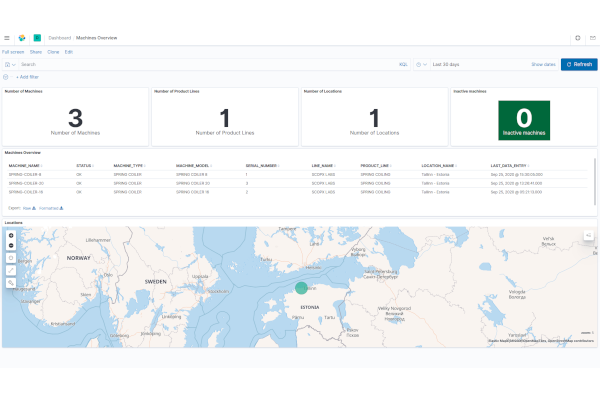Open the date quick menu dropdown

point(421,65)
